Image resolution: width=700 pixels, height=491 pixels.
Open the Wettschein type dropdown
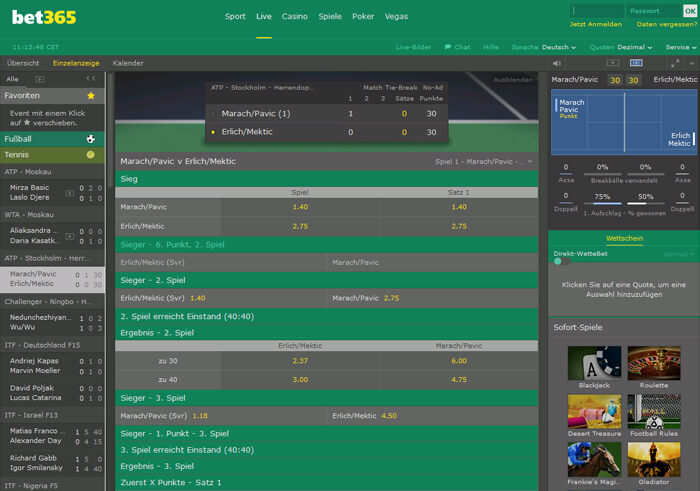(x=679, y=254)
